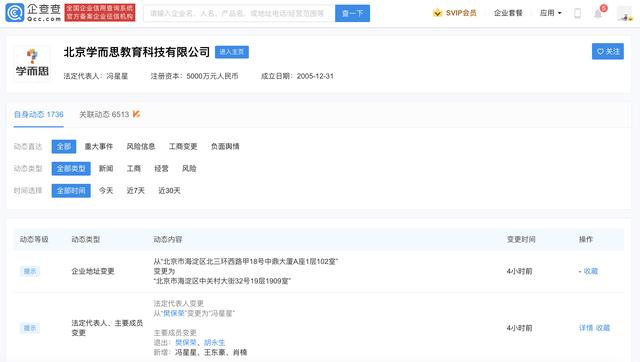This screenshot has height=362, width=640.
Task: Open 详情 for 法定代表人 change row
Action: tap(586, 328)
